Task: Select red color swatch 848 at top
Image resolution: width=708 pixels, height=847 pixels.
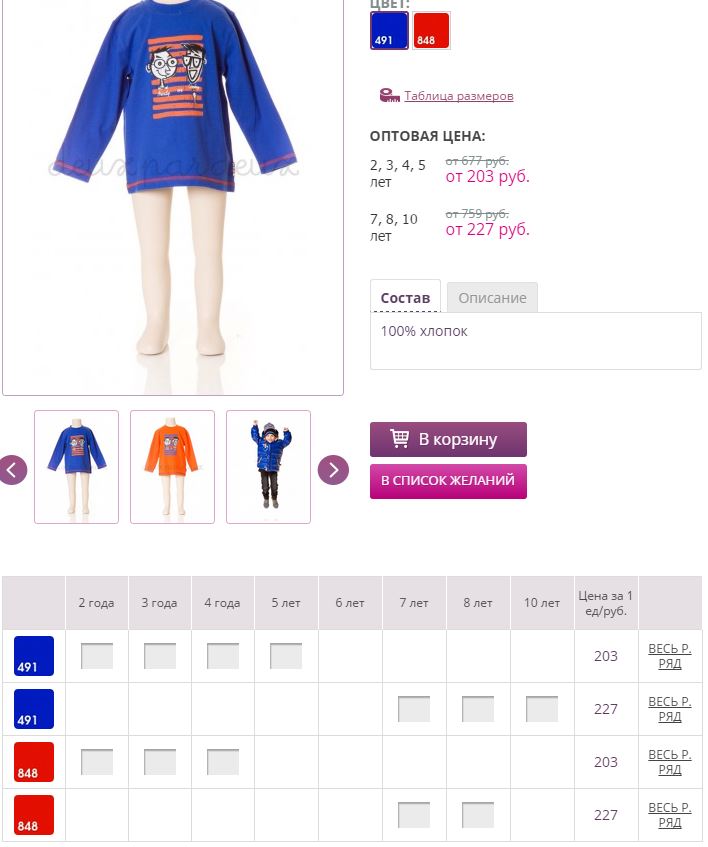Action: pos(431,30)
